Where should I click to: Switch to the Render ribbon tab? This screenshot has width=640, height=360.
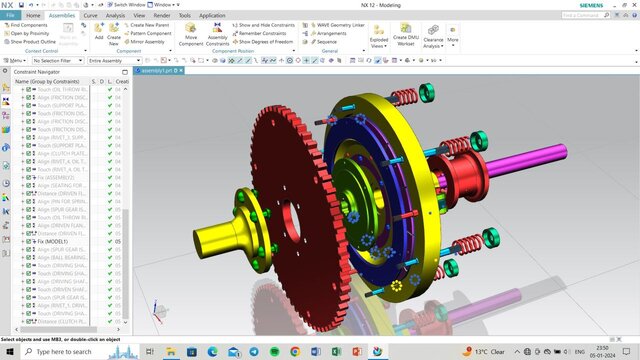162,16
